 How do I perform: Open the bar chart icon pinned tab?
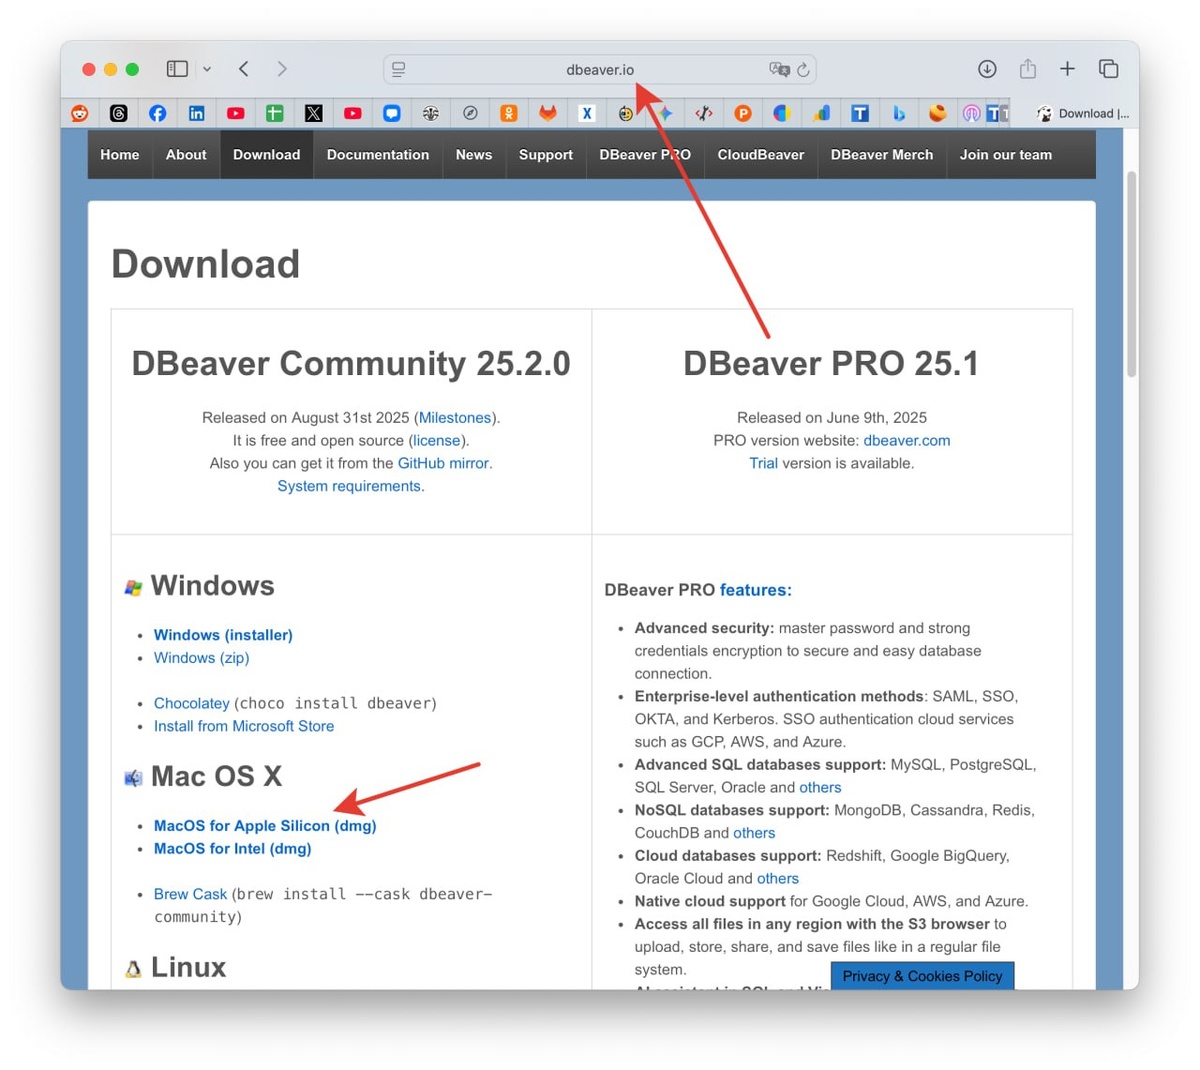[x=821, y=113]
